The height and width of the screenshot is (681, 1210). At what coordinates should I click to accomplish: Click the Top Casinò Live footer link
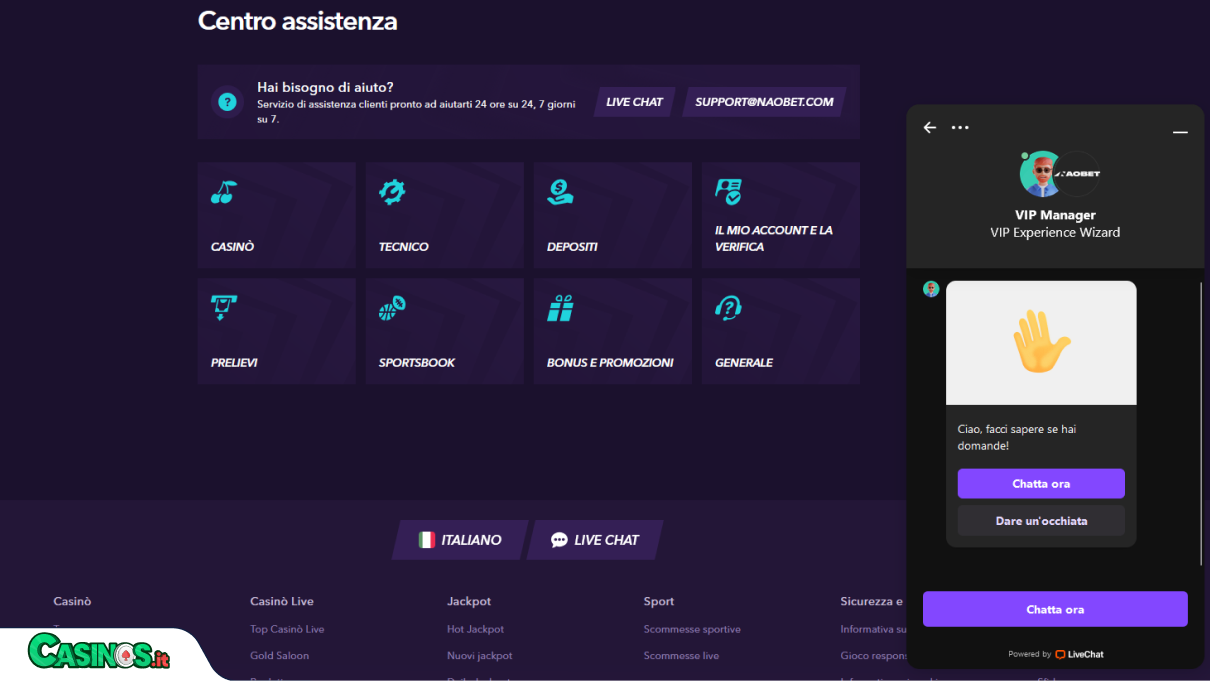(x=287, y=630)
